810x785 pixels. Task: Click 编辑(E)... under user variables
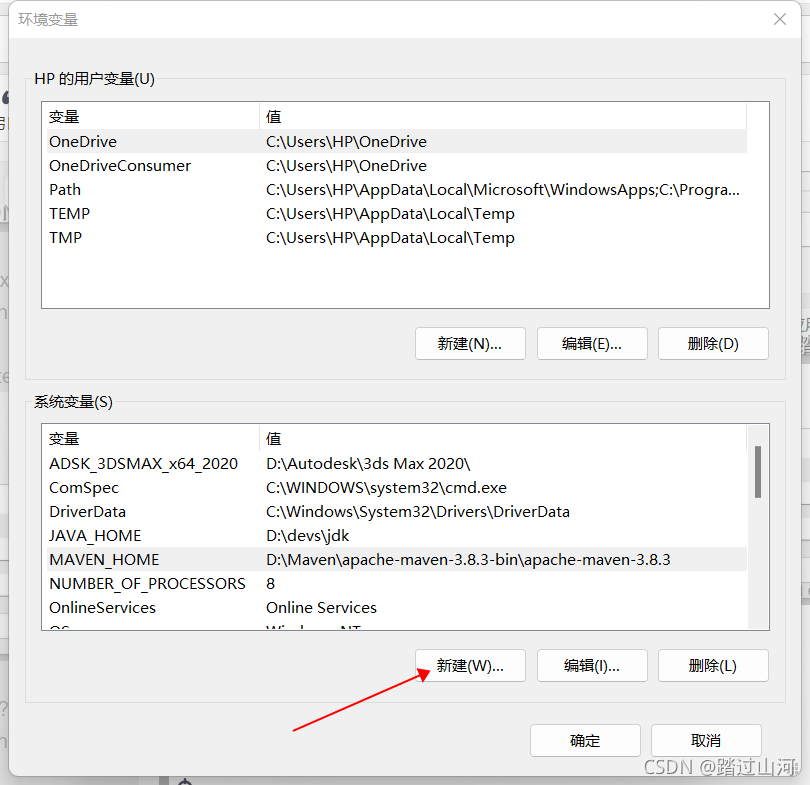point(592,343)
